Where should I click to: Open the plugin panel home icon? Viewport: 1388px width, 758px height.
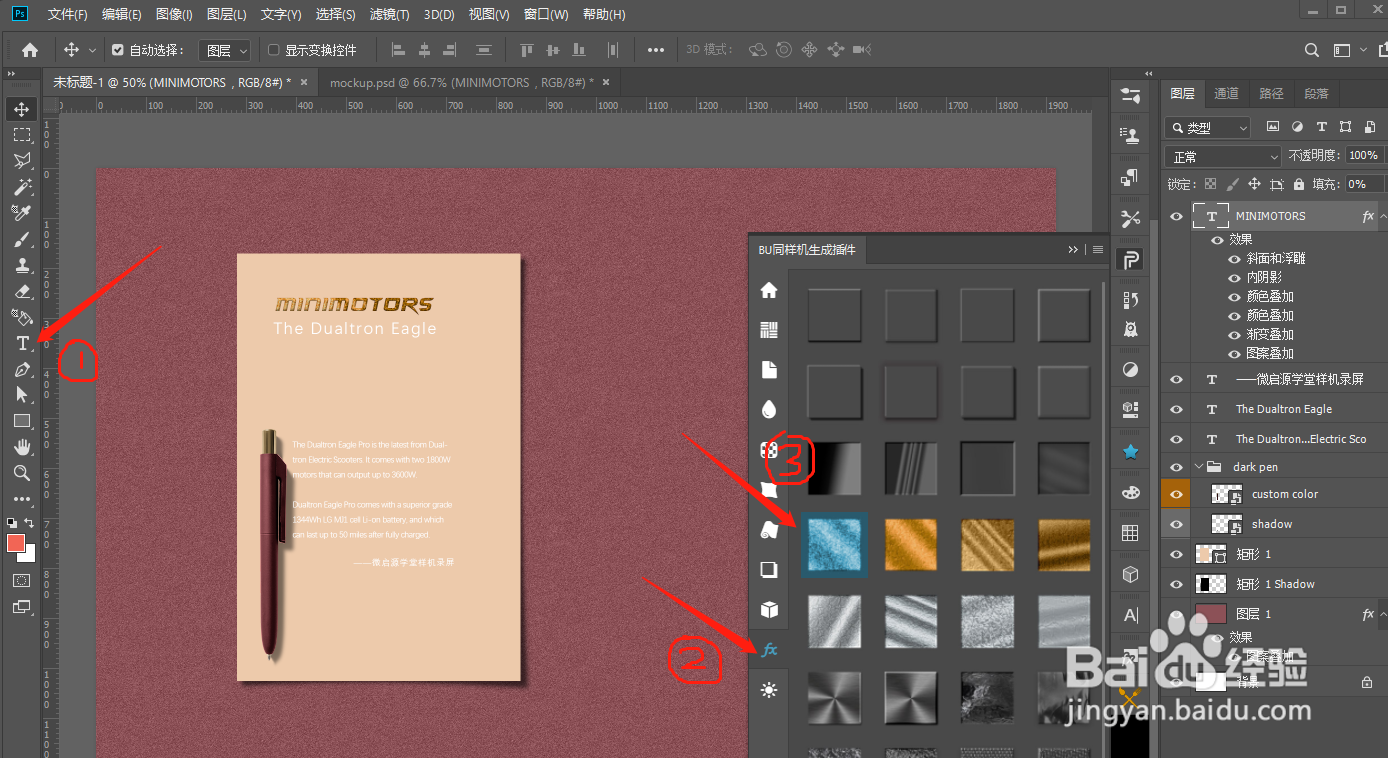click(x=769, y=290)
